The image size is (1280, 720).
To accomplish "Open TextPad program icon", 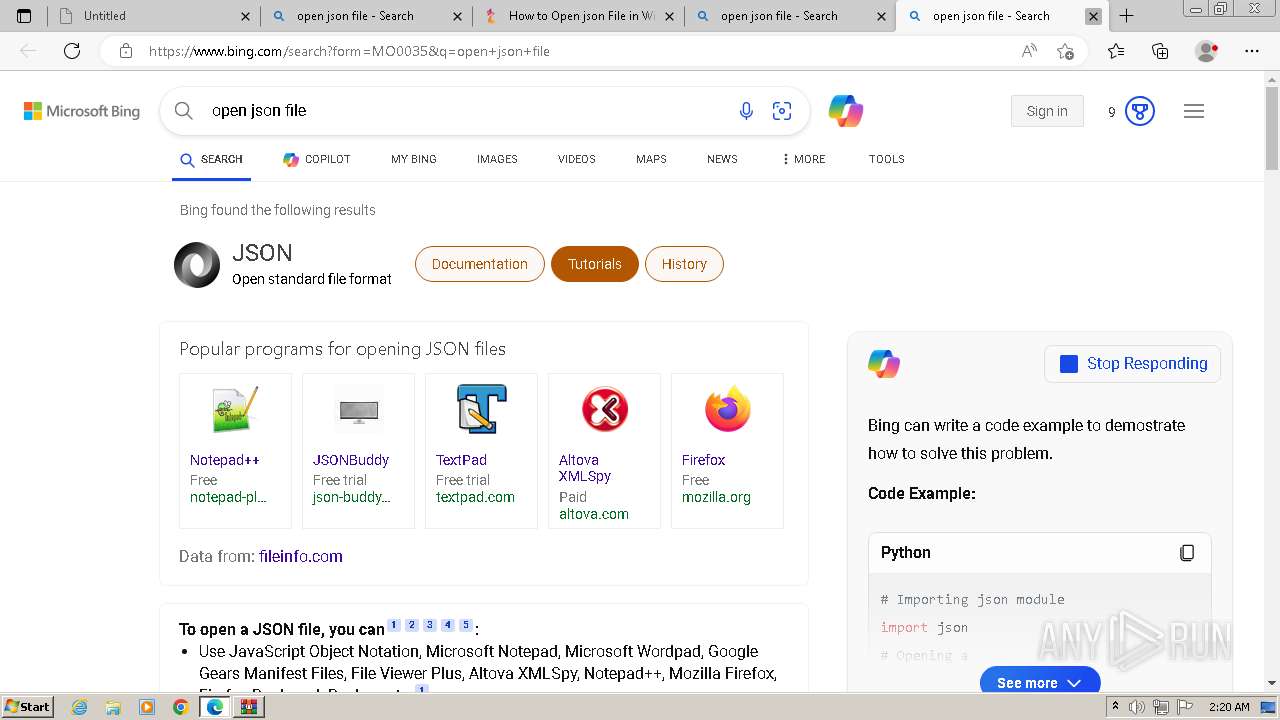I will click(481, 410).
